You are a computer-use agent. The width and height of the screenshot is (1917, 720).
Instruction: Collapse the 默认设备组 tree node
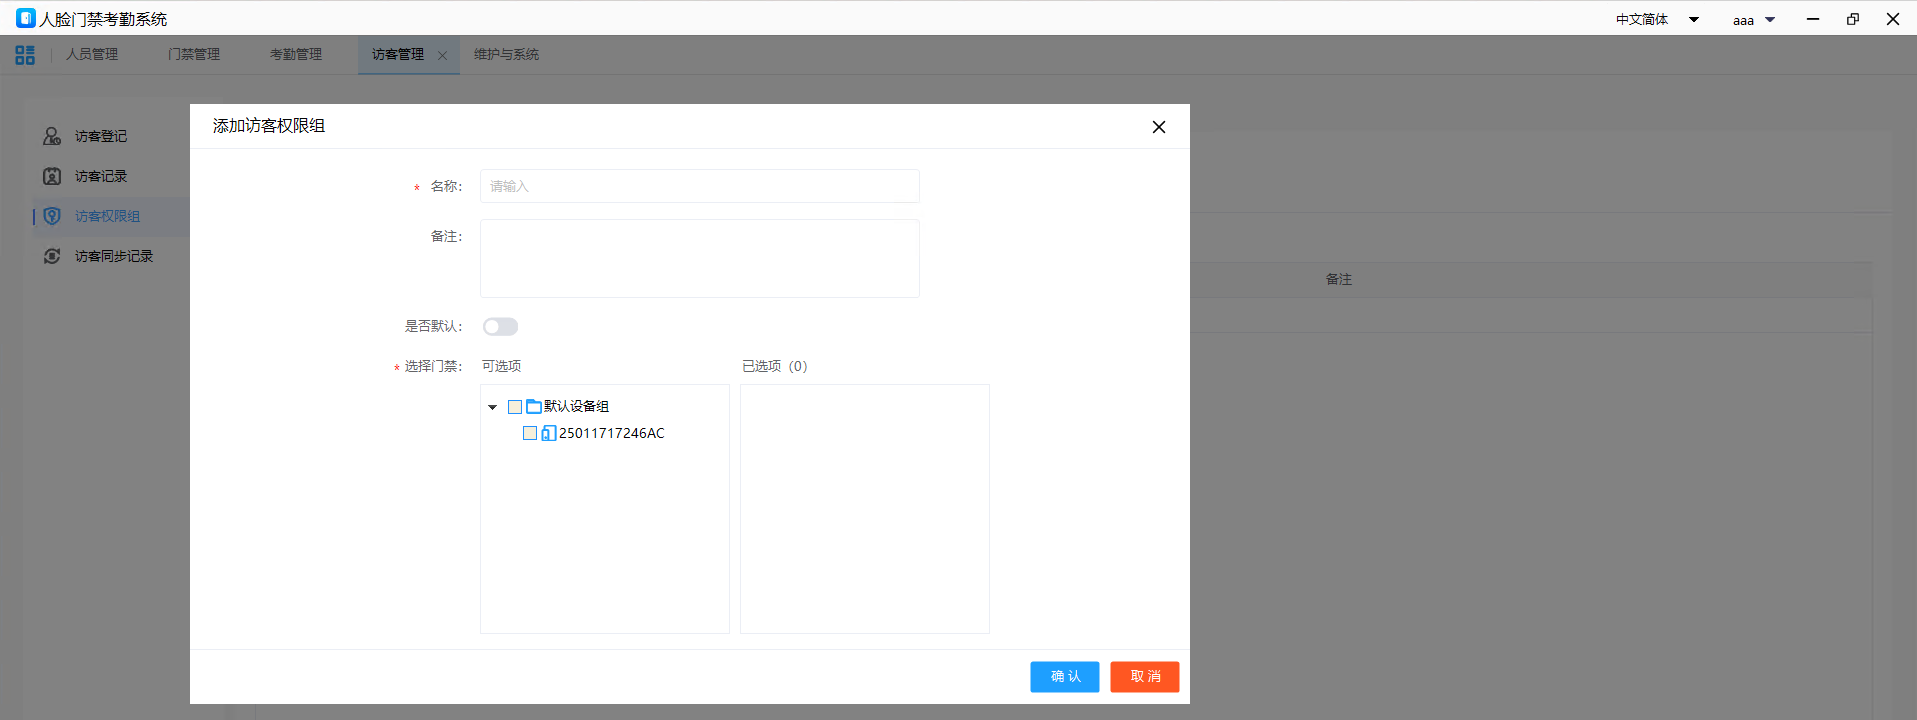pos(492,407)
